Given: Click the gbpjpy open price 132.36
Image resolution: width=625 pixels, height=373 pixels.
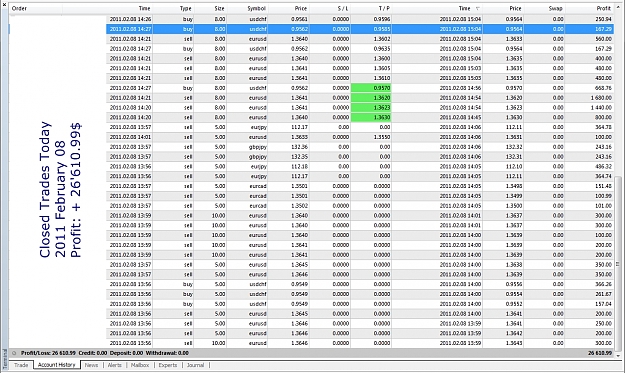Looking at the screenshot, I should 300,147.
